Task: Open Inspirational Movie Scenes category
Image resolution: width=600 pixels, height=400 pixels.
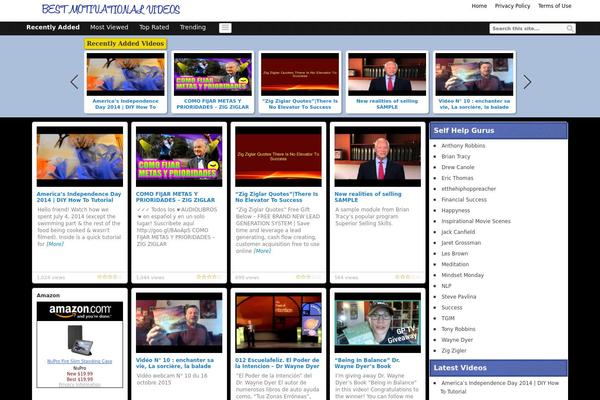Action: tap(476, 221)
